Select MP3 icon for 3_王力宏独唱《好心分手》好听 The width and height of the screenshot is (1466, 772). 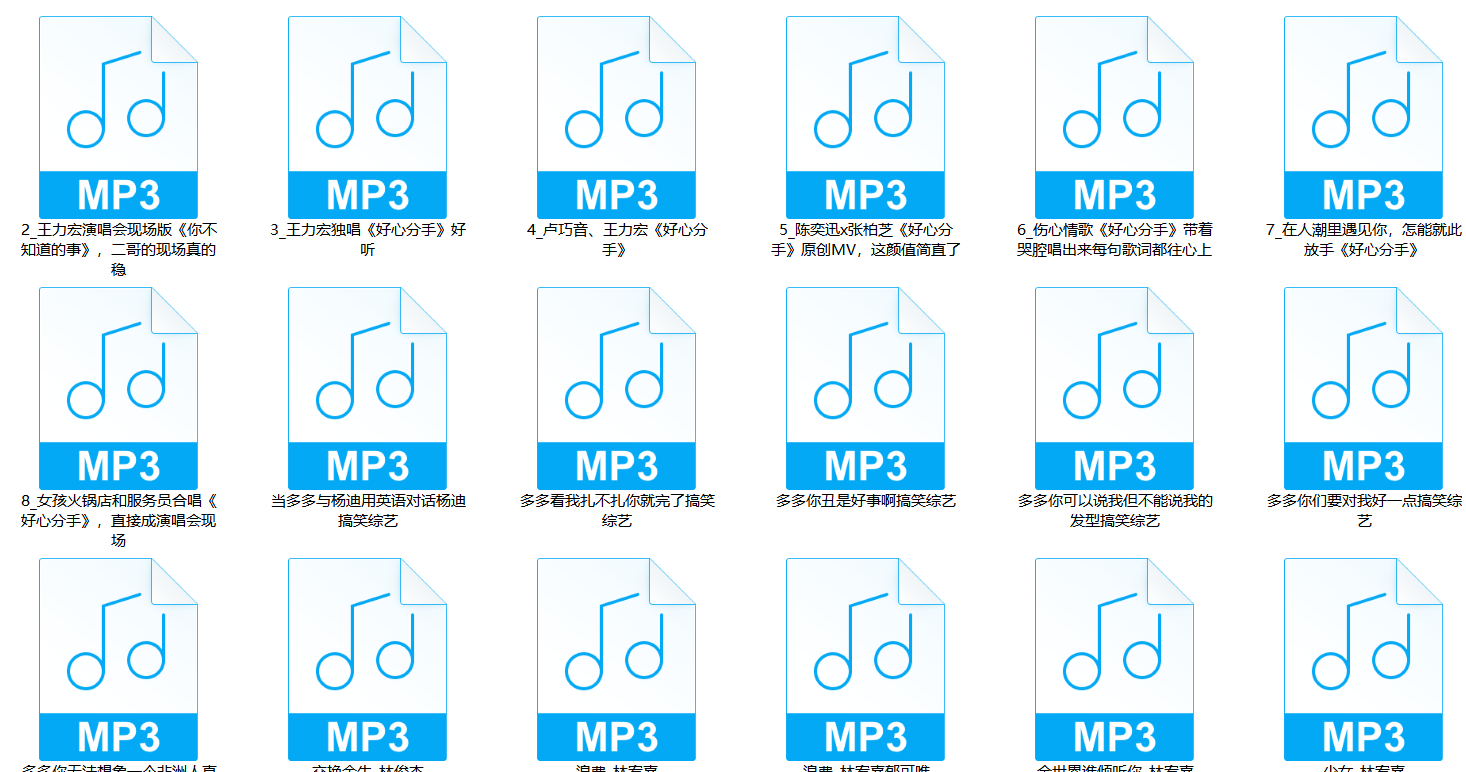coord(367,117)
